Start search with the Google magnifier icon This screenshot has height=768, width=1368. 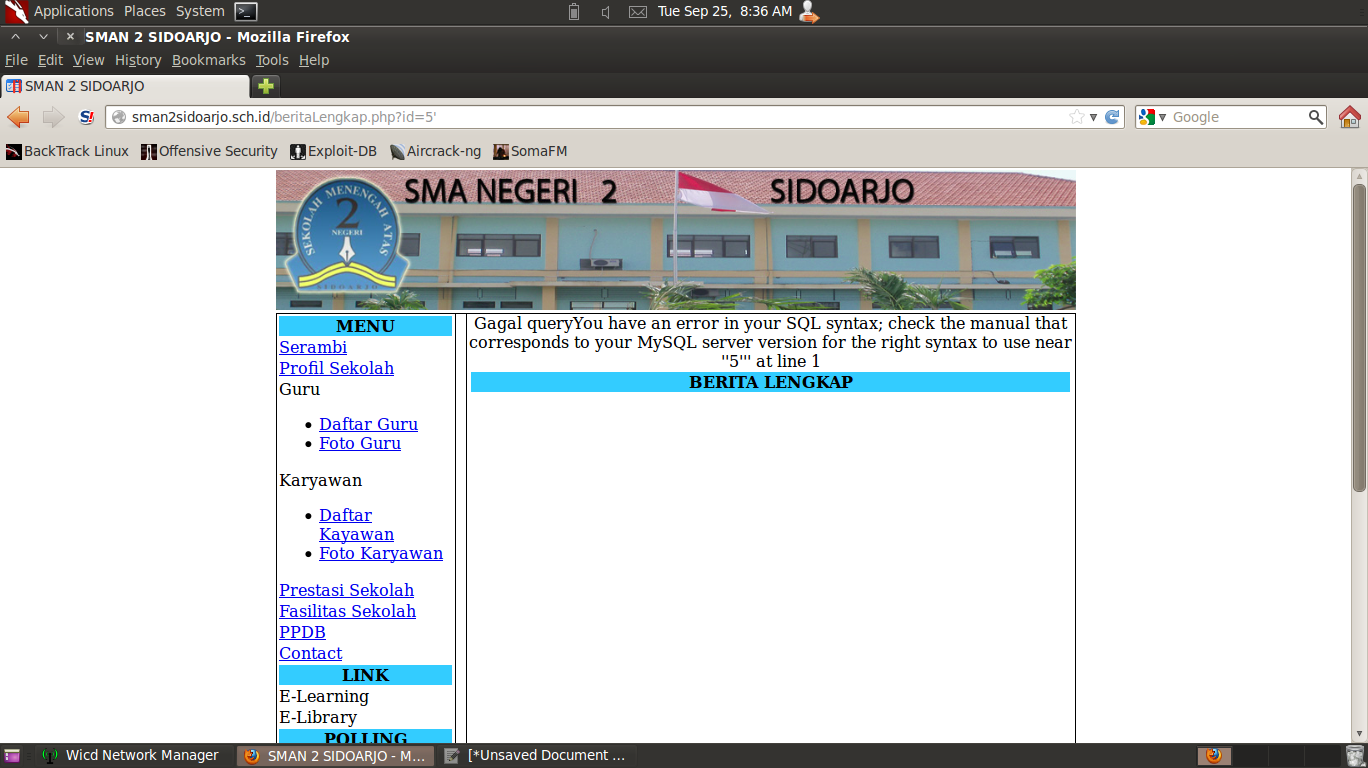(x=1315, y=116)
